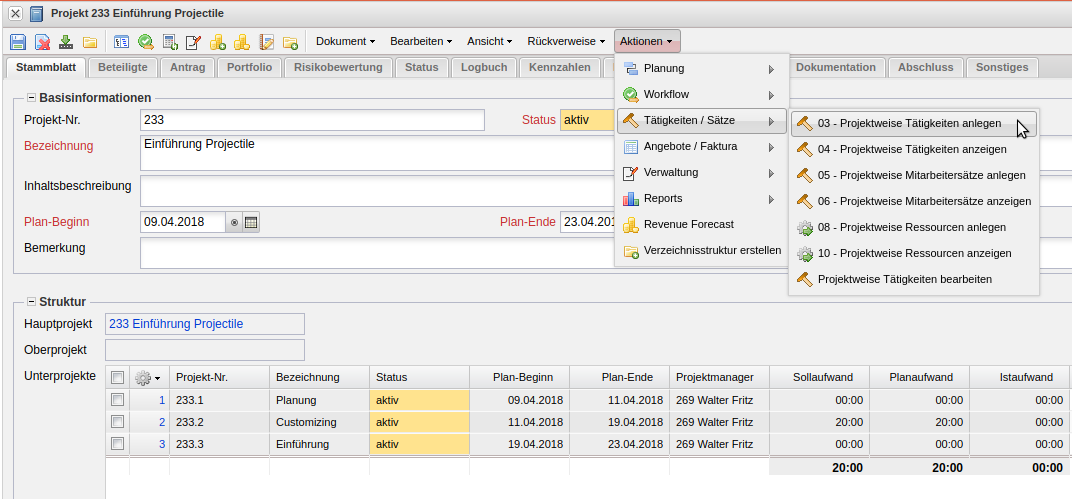Viewport: 1072px width, 499px height.
Task: Tick the checkbox for subproject 233.2 Customizing
Action: pos(117,422)
